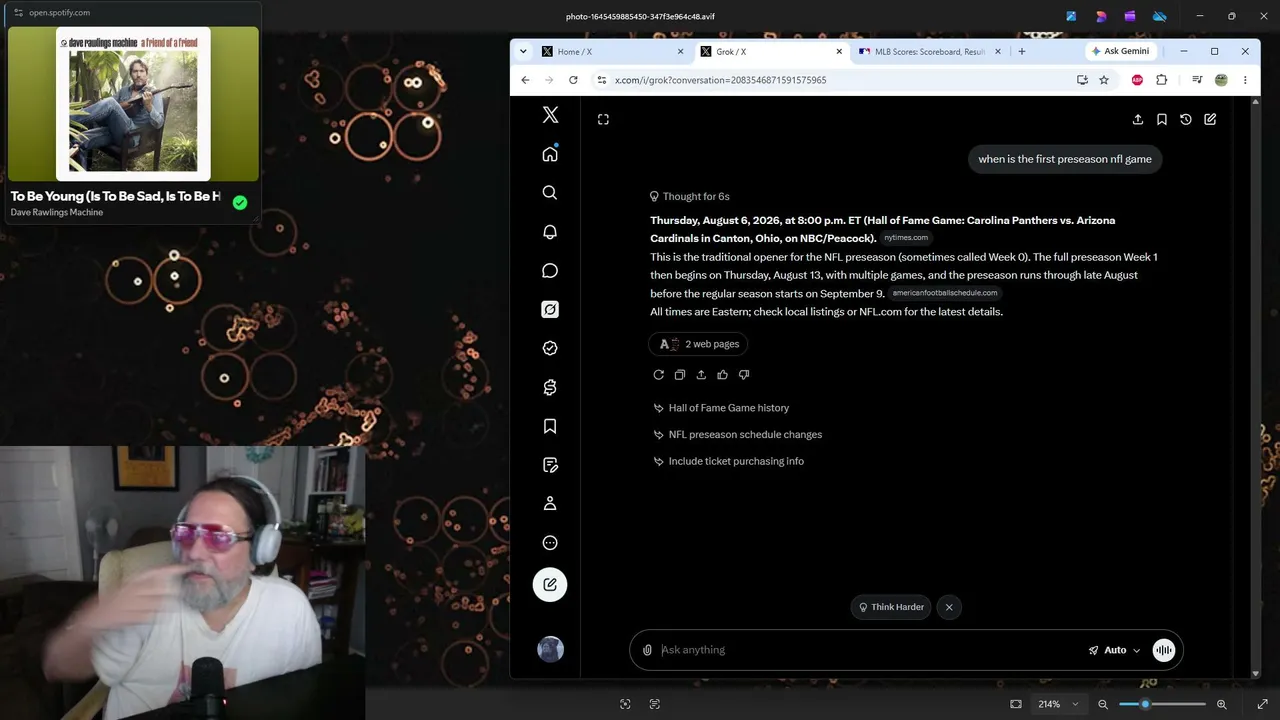Close the 'Home / X' tab
Image resolution: width=1280 pixels, height=720 pixels.
coord(681,52)
